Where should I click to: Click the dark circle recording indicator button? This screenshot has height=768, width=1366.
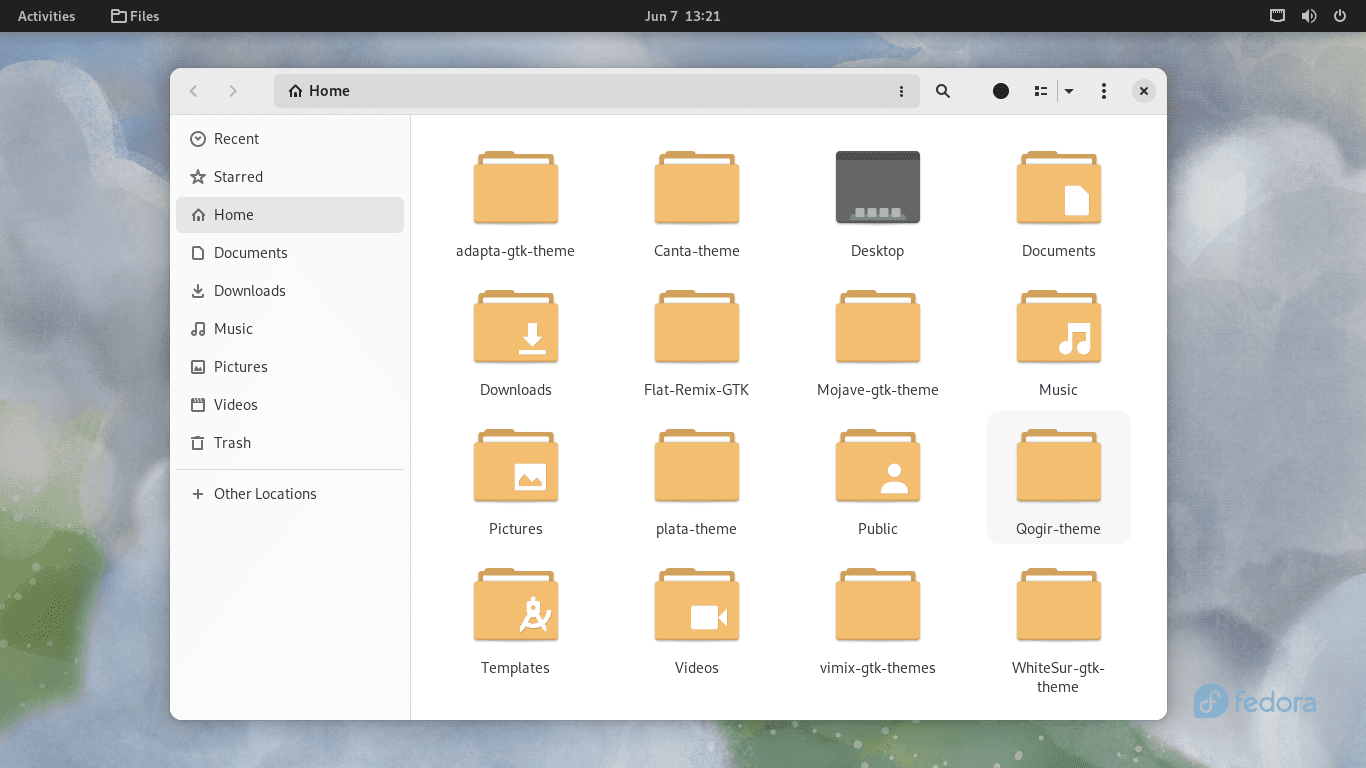tap(1000, 91)
